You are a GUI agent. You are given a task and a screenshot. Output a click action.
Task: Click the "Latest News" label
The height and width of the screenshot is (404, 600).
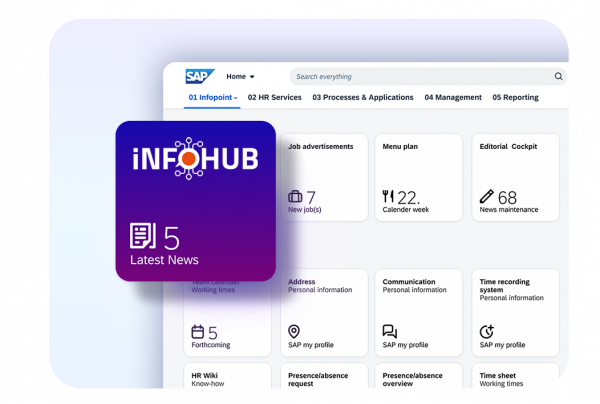(164, 260)
